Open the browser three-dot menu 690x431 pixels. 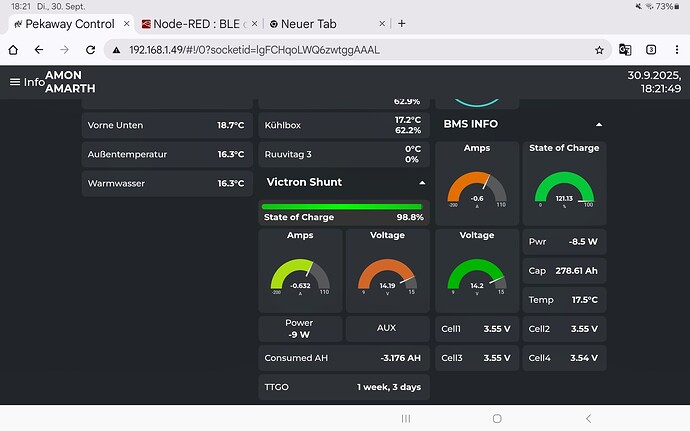[x=676, y=49]
